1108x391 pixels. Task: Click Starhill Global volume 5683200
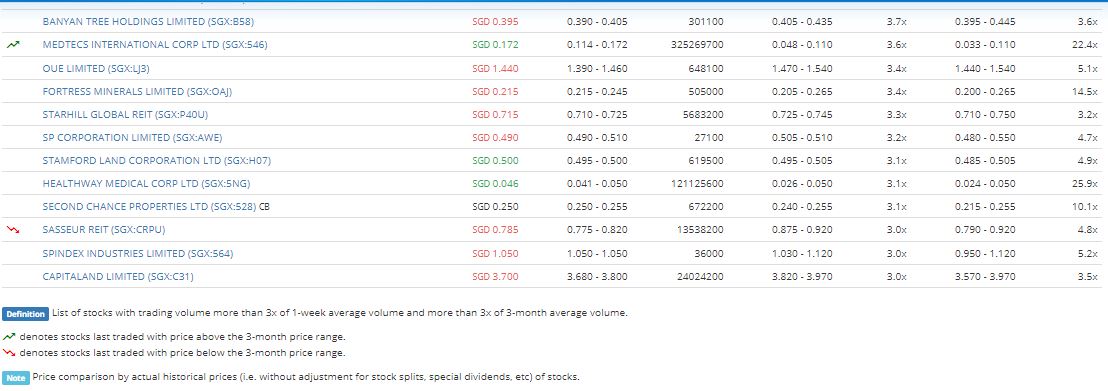click(702, 115)
